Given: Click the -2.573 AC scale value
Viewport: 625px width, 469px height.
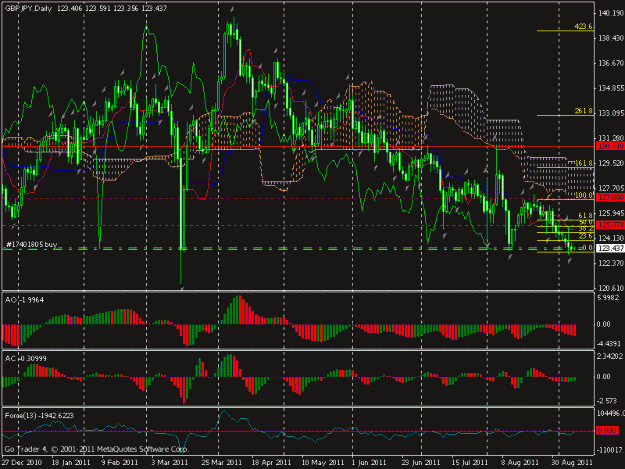Looking at the screenshot, I should [607, 401].
